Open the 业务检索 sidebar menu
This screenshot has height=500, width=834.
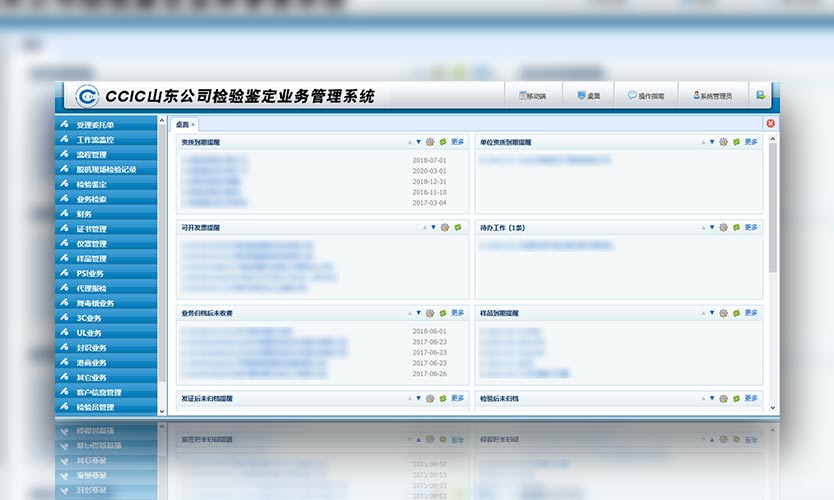[106, 199]
